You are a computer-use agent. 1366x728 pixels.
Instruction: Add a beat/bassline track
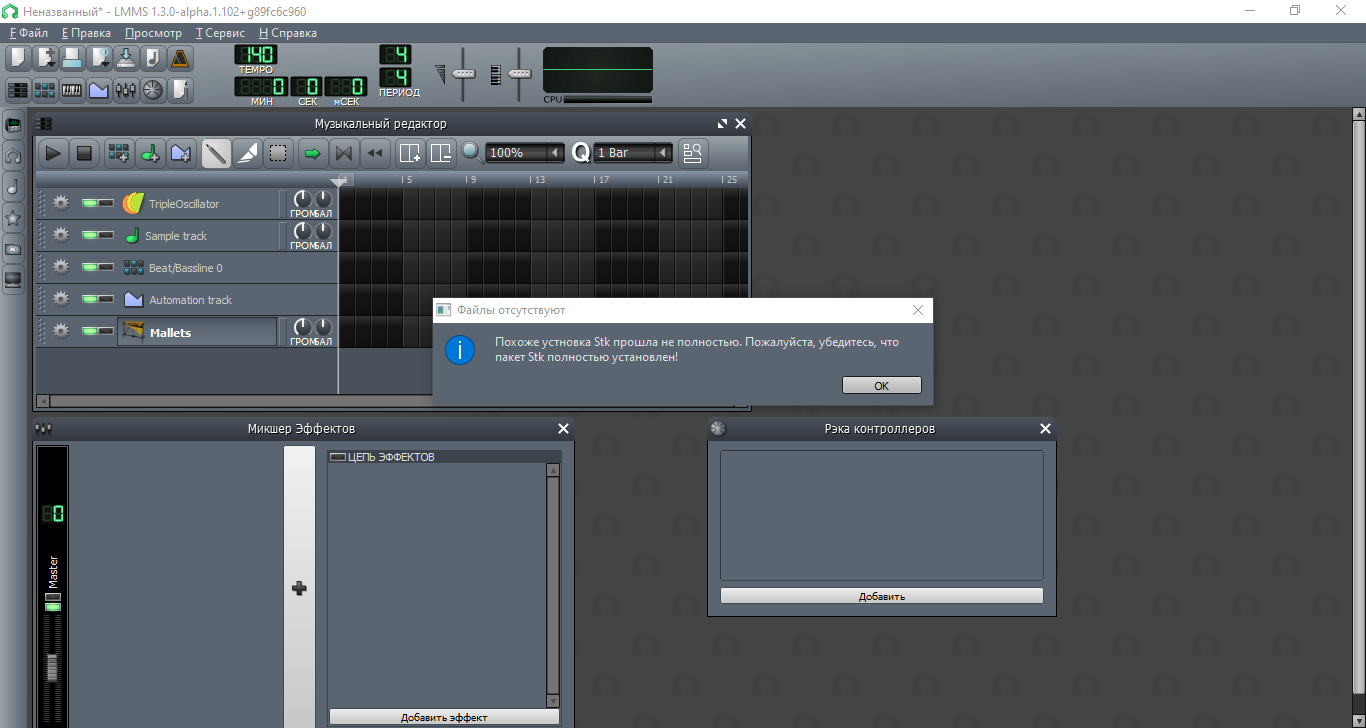pos(119,153)
